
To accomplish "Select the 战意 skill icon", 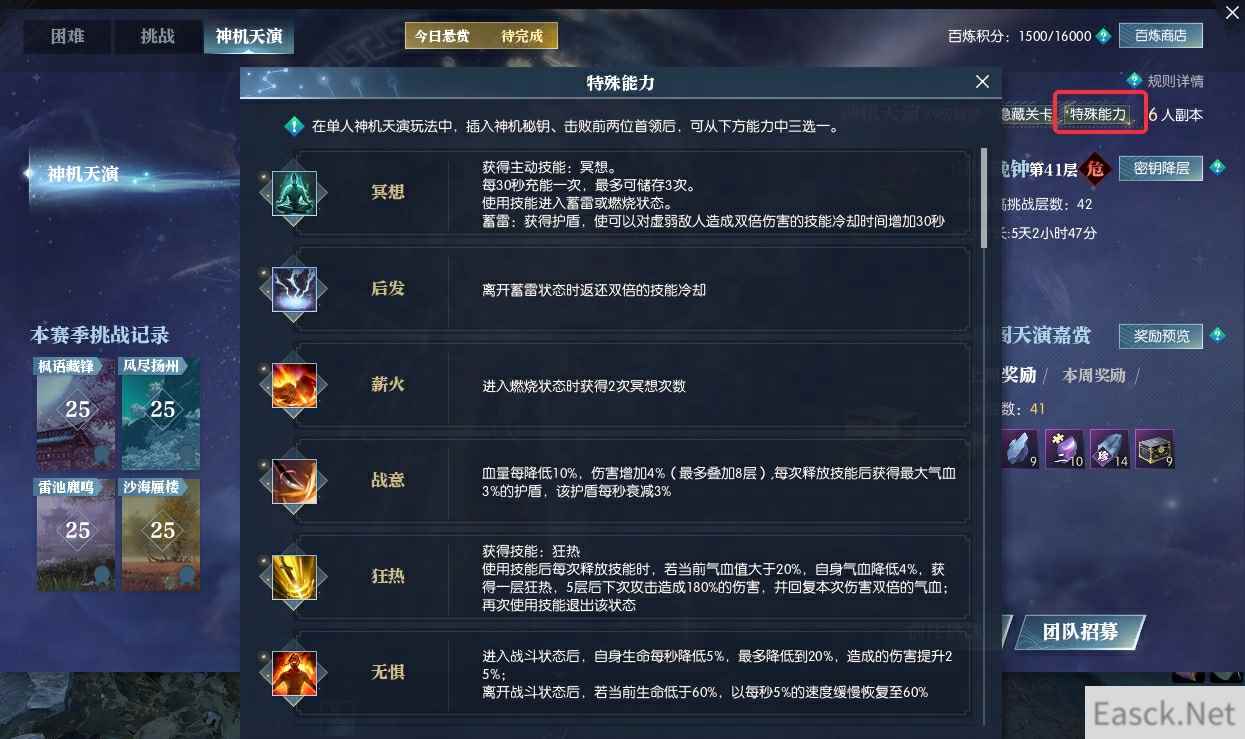I will [x=294, y=481].
